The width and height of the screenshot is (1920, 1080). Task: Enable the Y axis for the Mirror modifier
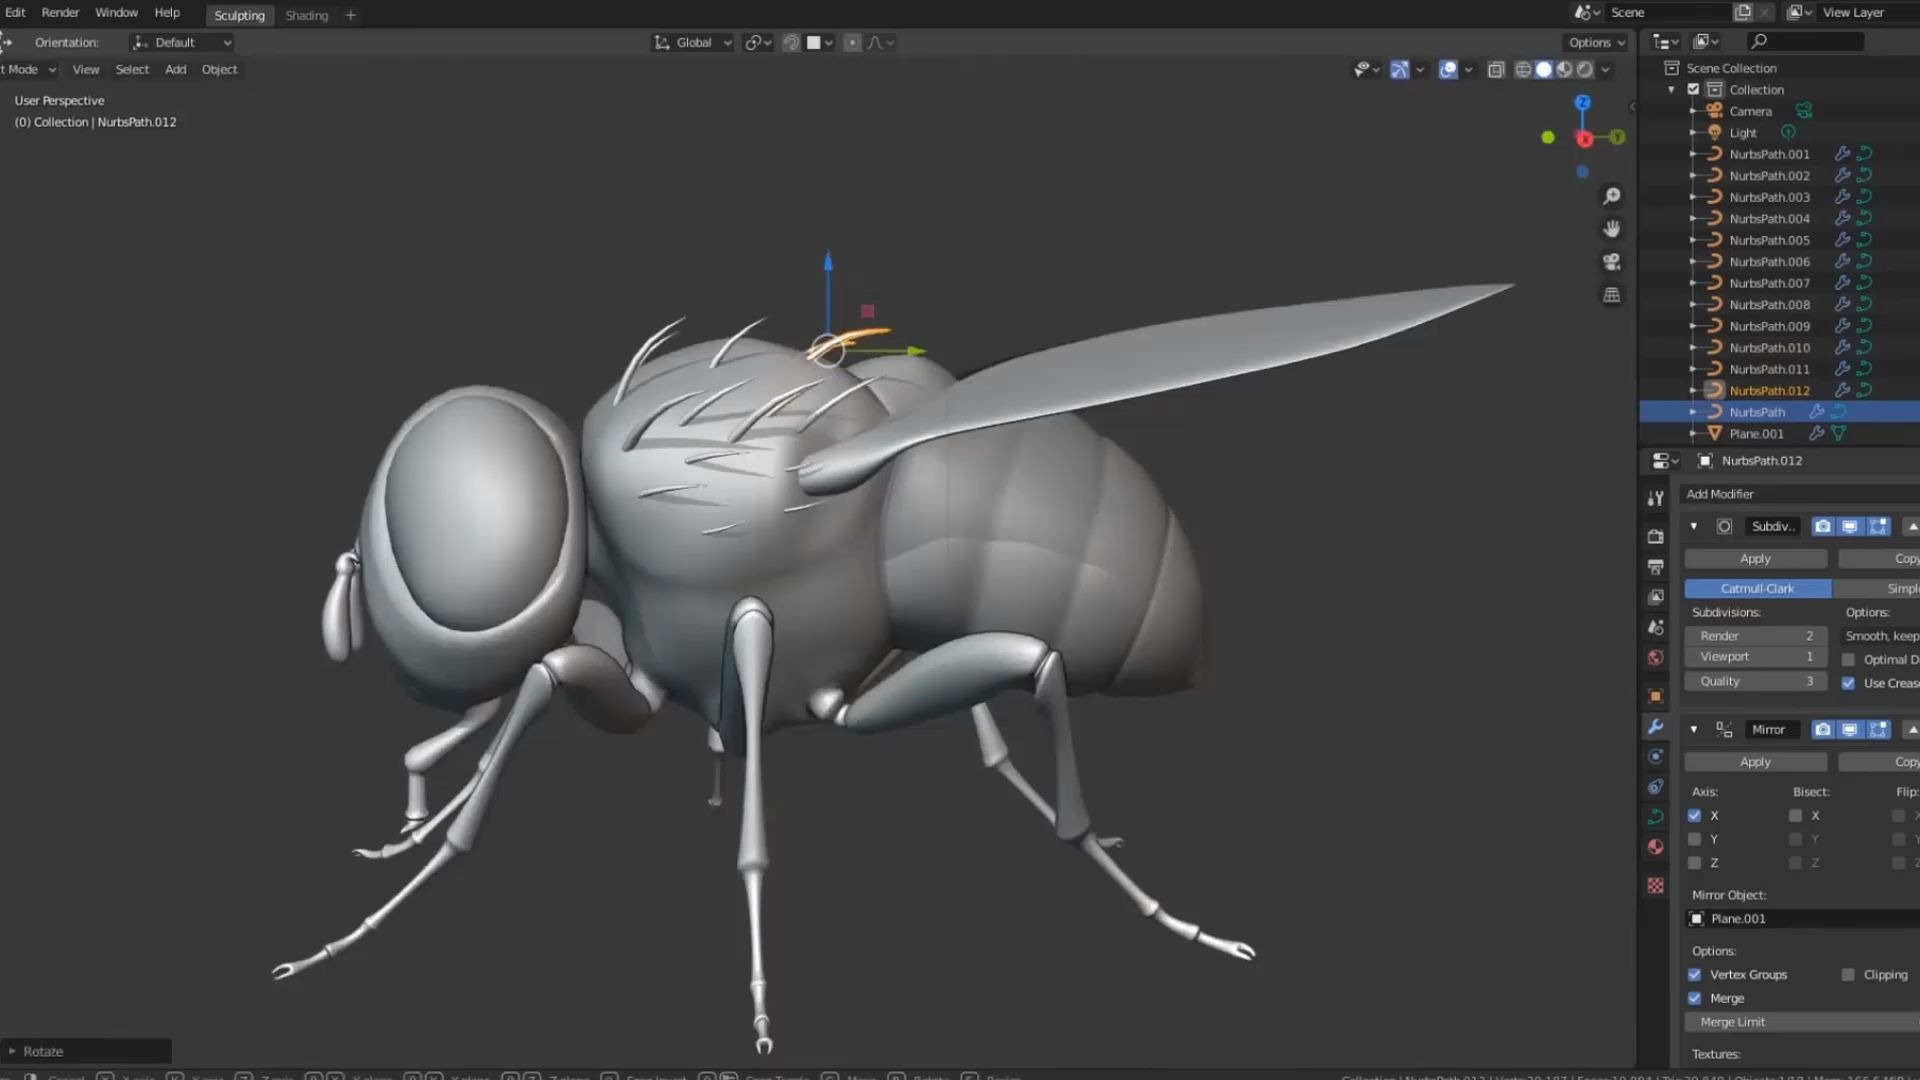pos(1695,839)
